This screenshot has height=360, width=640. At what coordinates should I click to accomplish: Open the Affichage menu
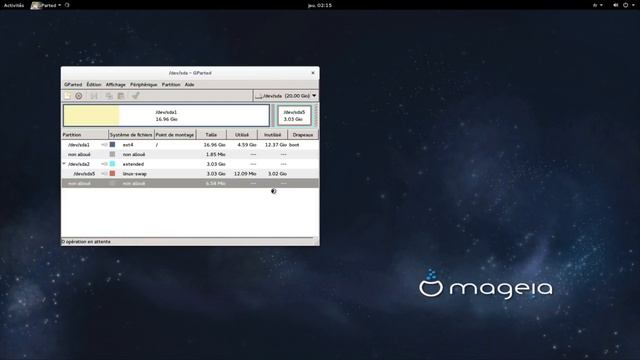tap(116, 84)
